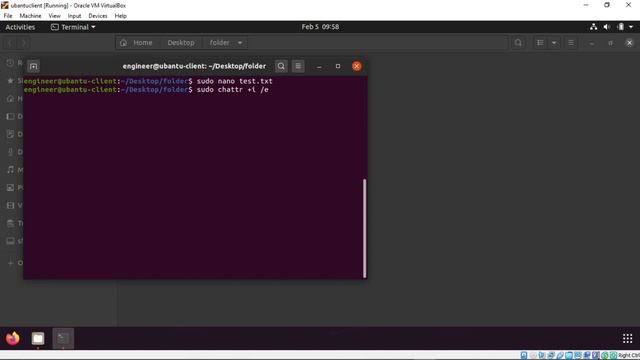Expand the view options arrow in Files
640x360 pixels.
click(x=554, y=43)
